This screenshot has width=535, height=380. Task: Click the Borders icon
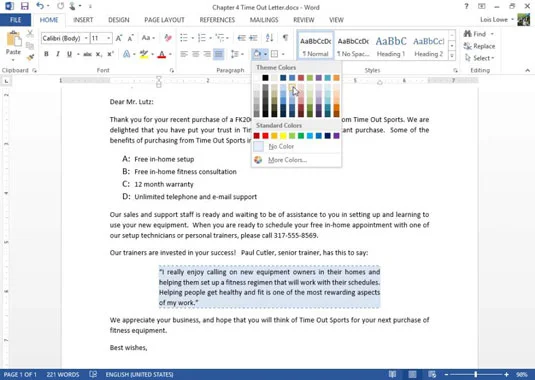point(274,54)
